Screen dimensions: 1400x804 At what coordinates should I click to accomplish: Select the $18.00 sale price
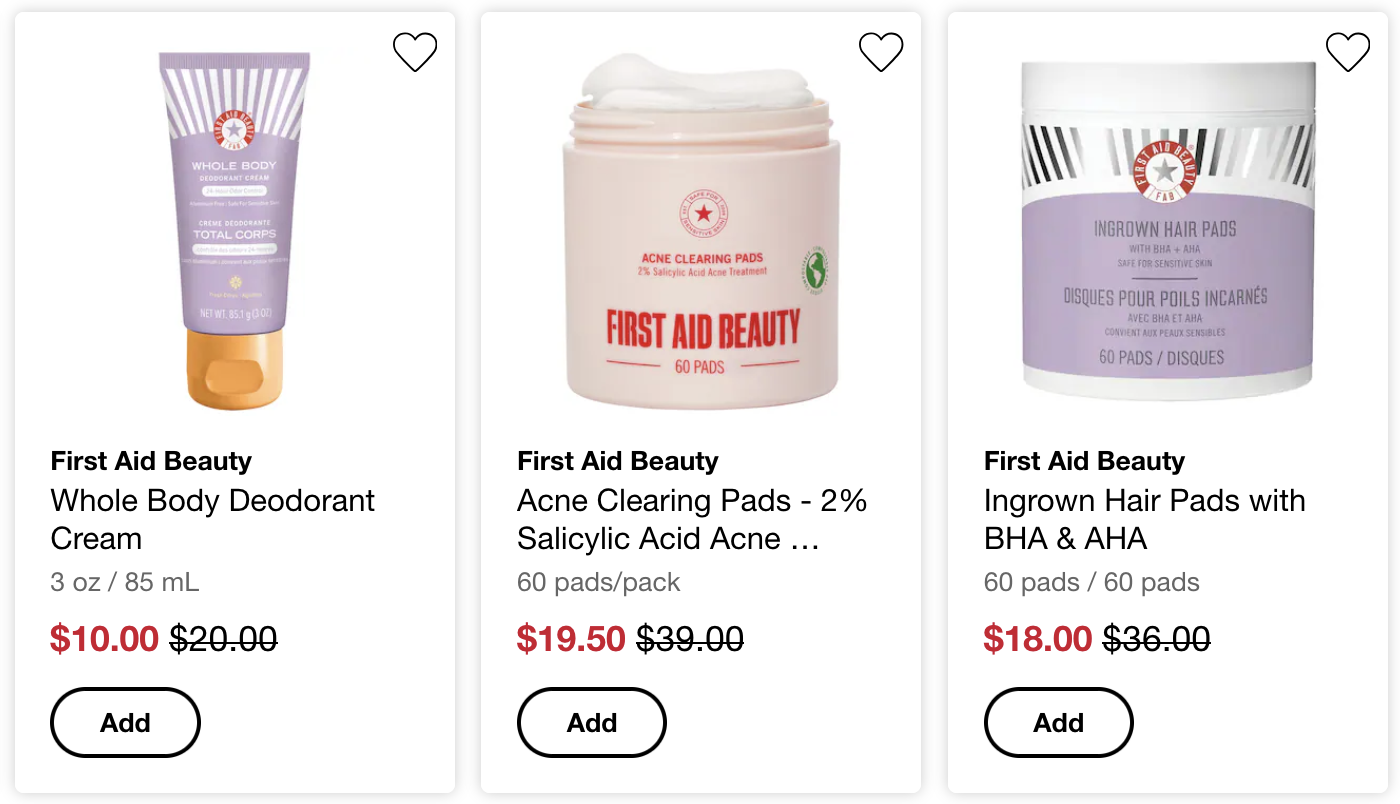coord(1038,639)
